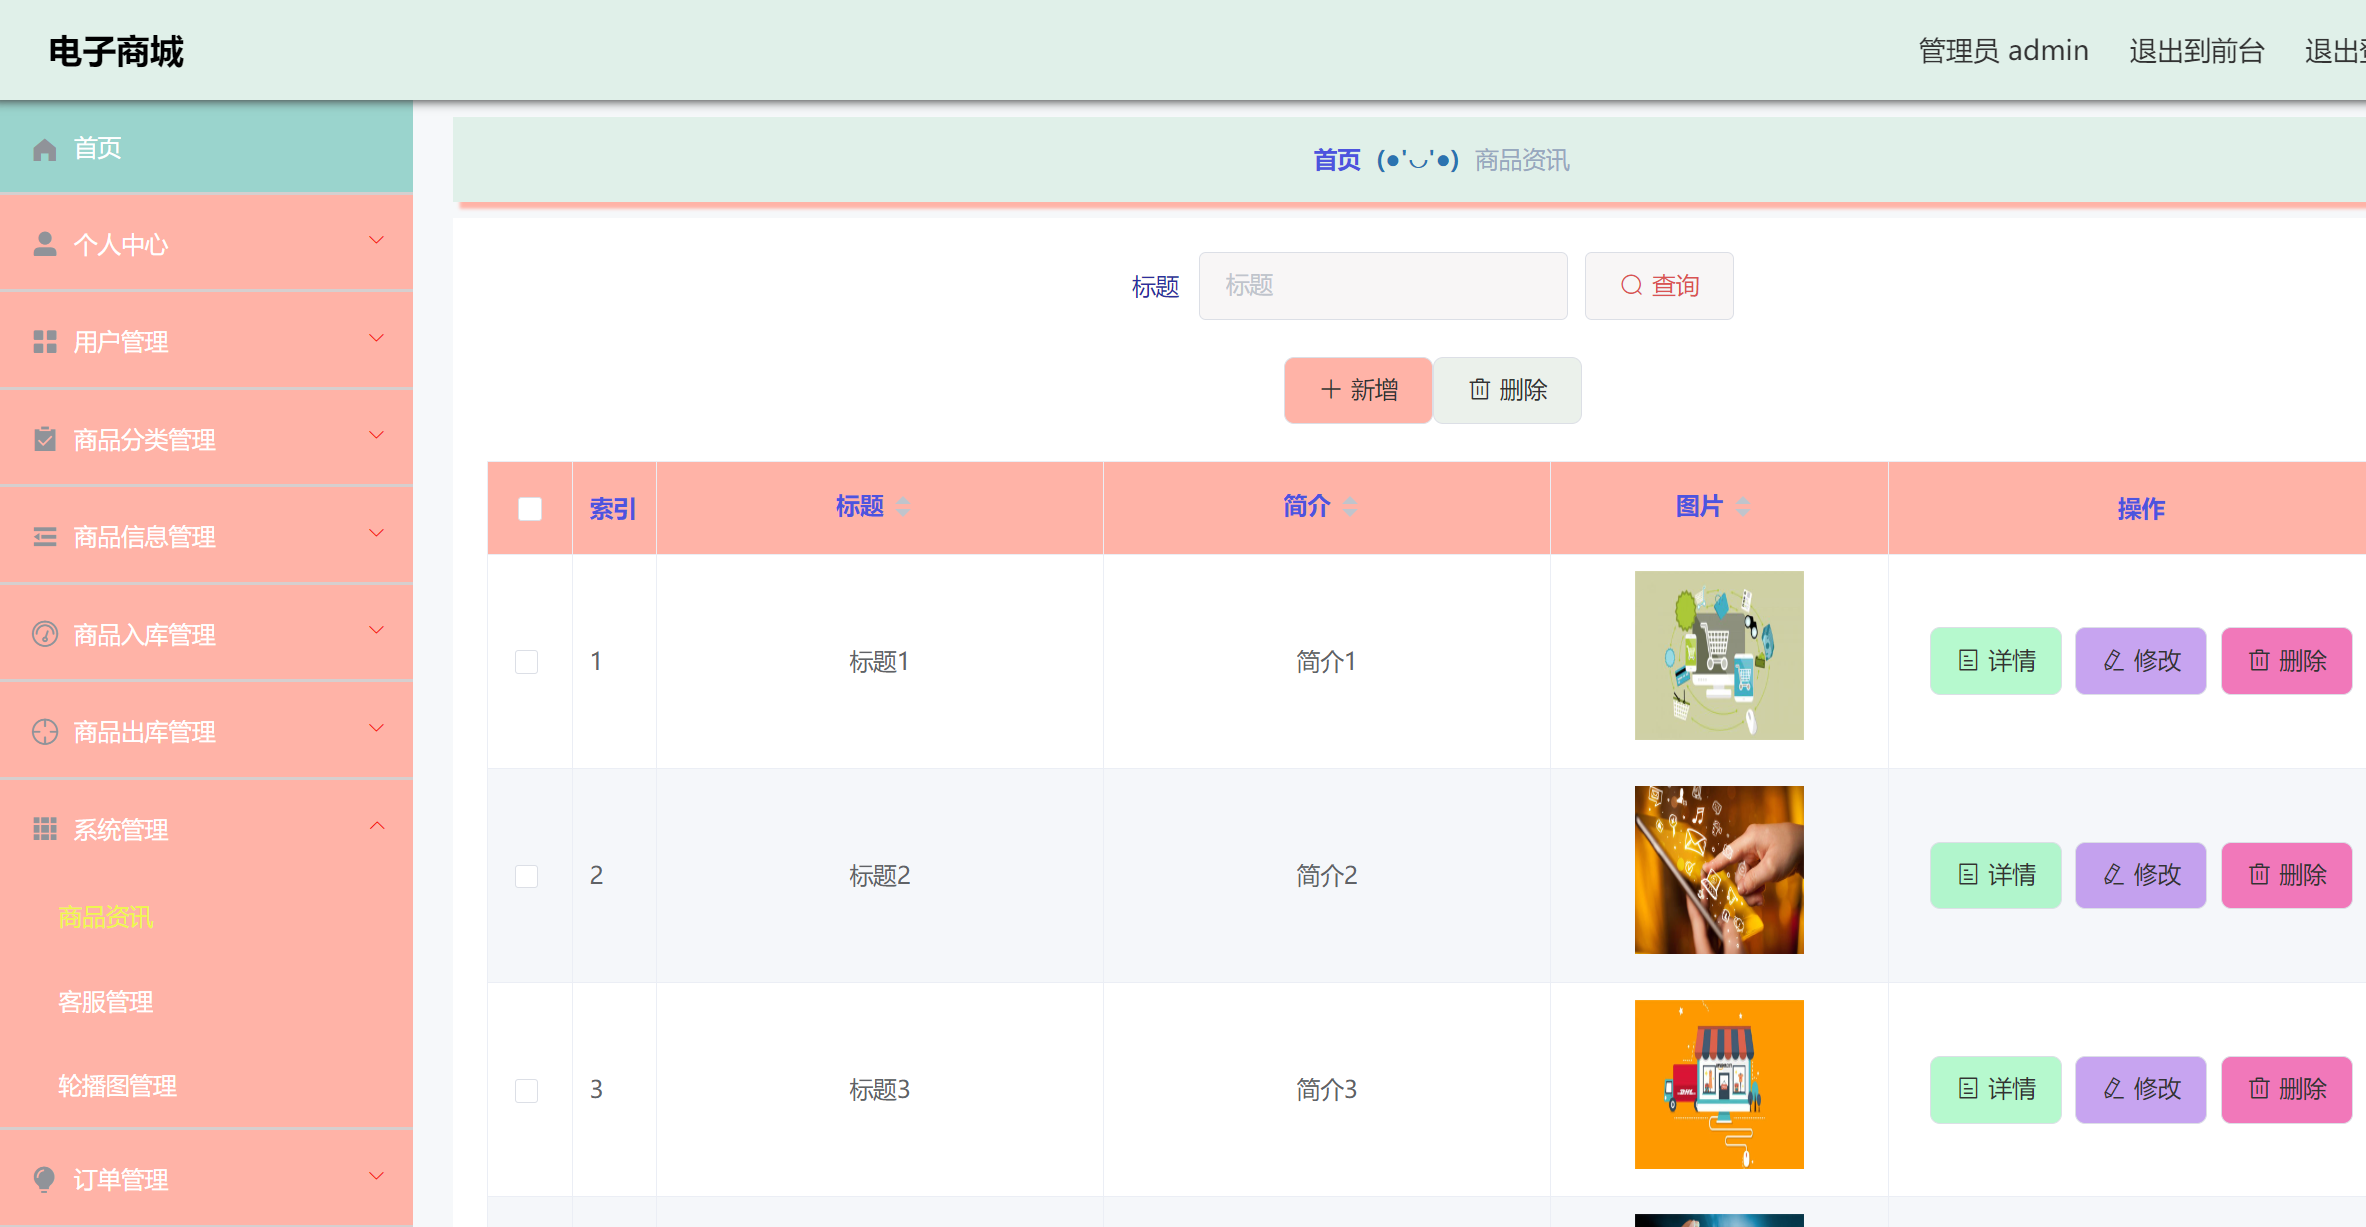Click the compass icon for 商品入库管理
Viewport: 2366px width, 1227px height.
44,634
